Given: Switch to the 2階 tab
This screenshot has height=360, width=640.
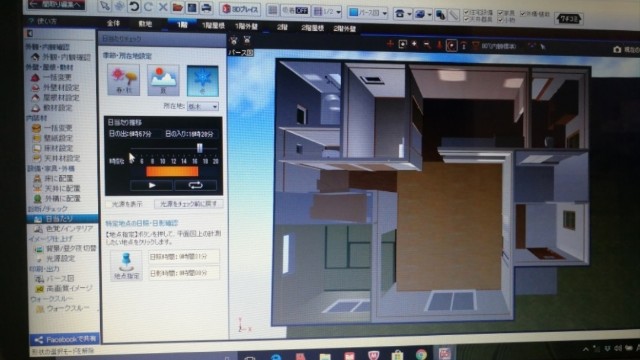Looking at the screenshot, I should tap(282, 27).
